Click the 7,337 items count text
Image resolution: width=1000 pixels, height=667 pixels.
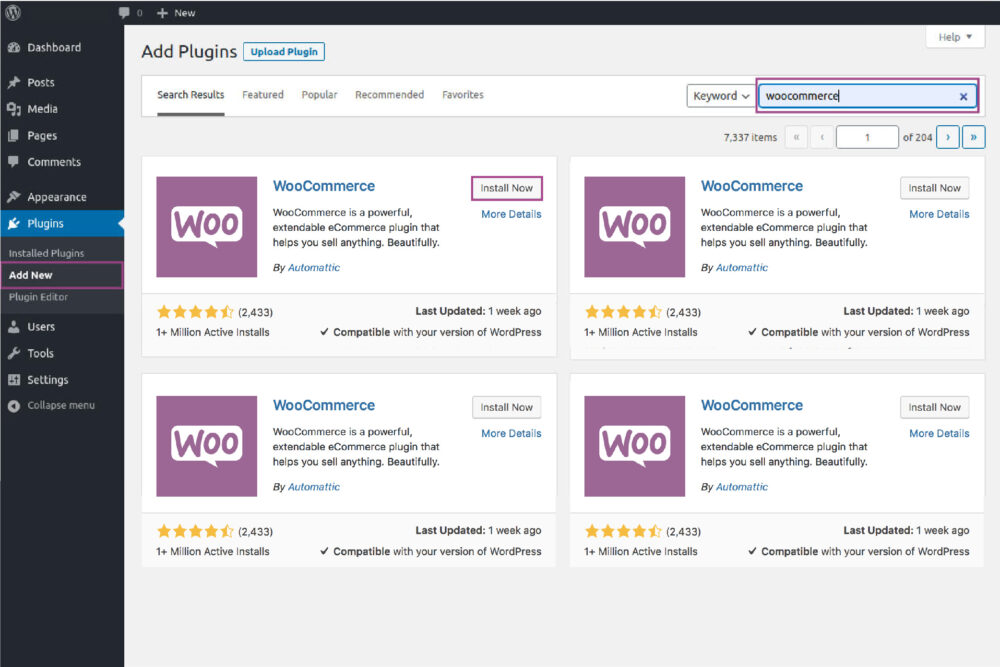750,138
